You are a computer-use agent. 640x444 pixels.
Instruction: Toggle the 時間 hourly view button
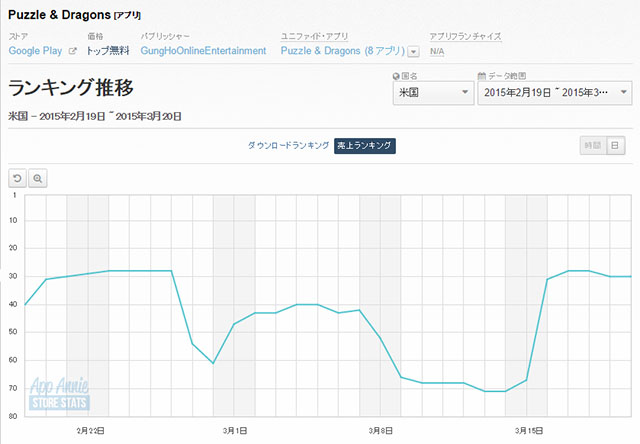pyautogui.click(x=593, y=146)
